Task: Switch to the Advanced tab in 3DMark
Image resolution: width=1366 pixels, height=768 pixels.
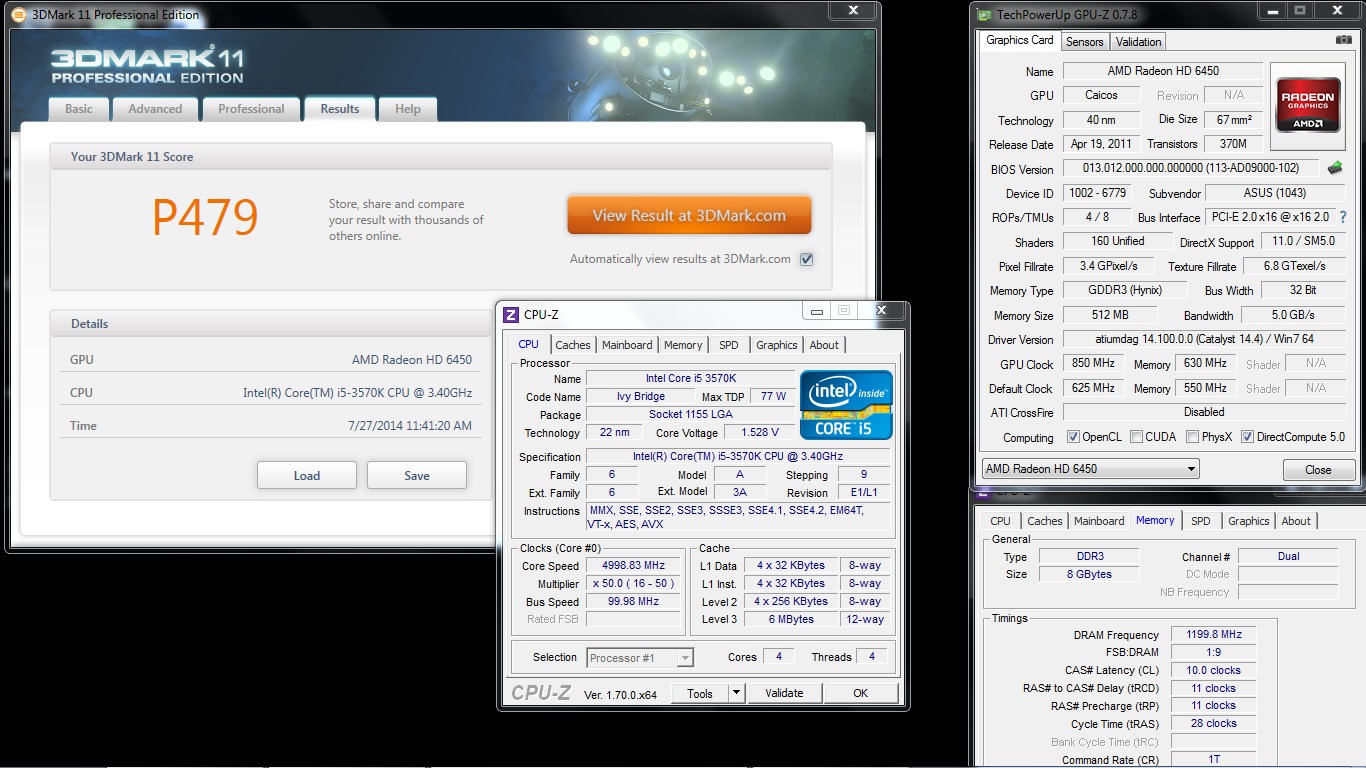Action: pos(155,109)
